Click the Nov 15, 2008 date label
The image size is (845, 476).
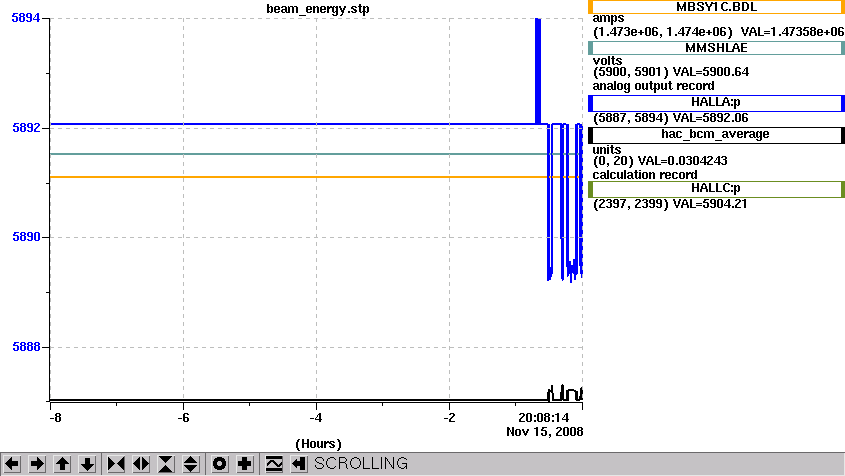[545, 432]
